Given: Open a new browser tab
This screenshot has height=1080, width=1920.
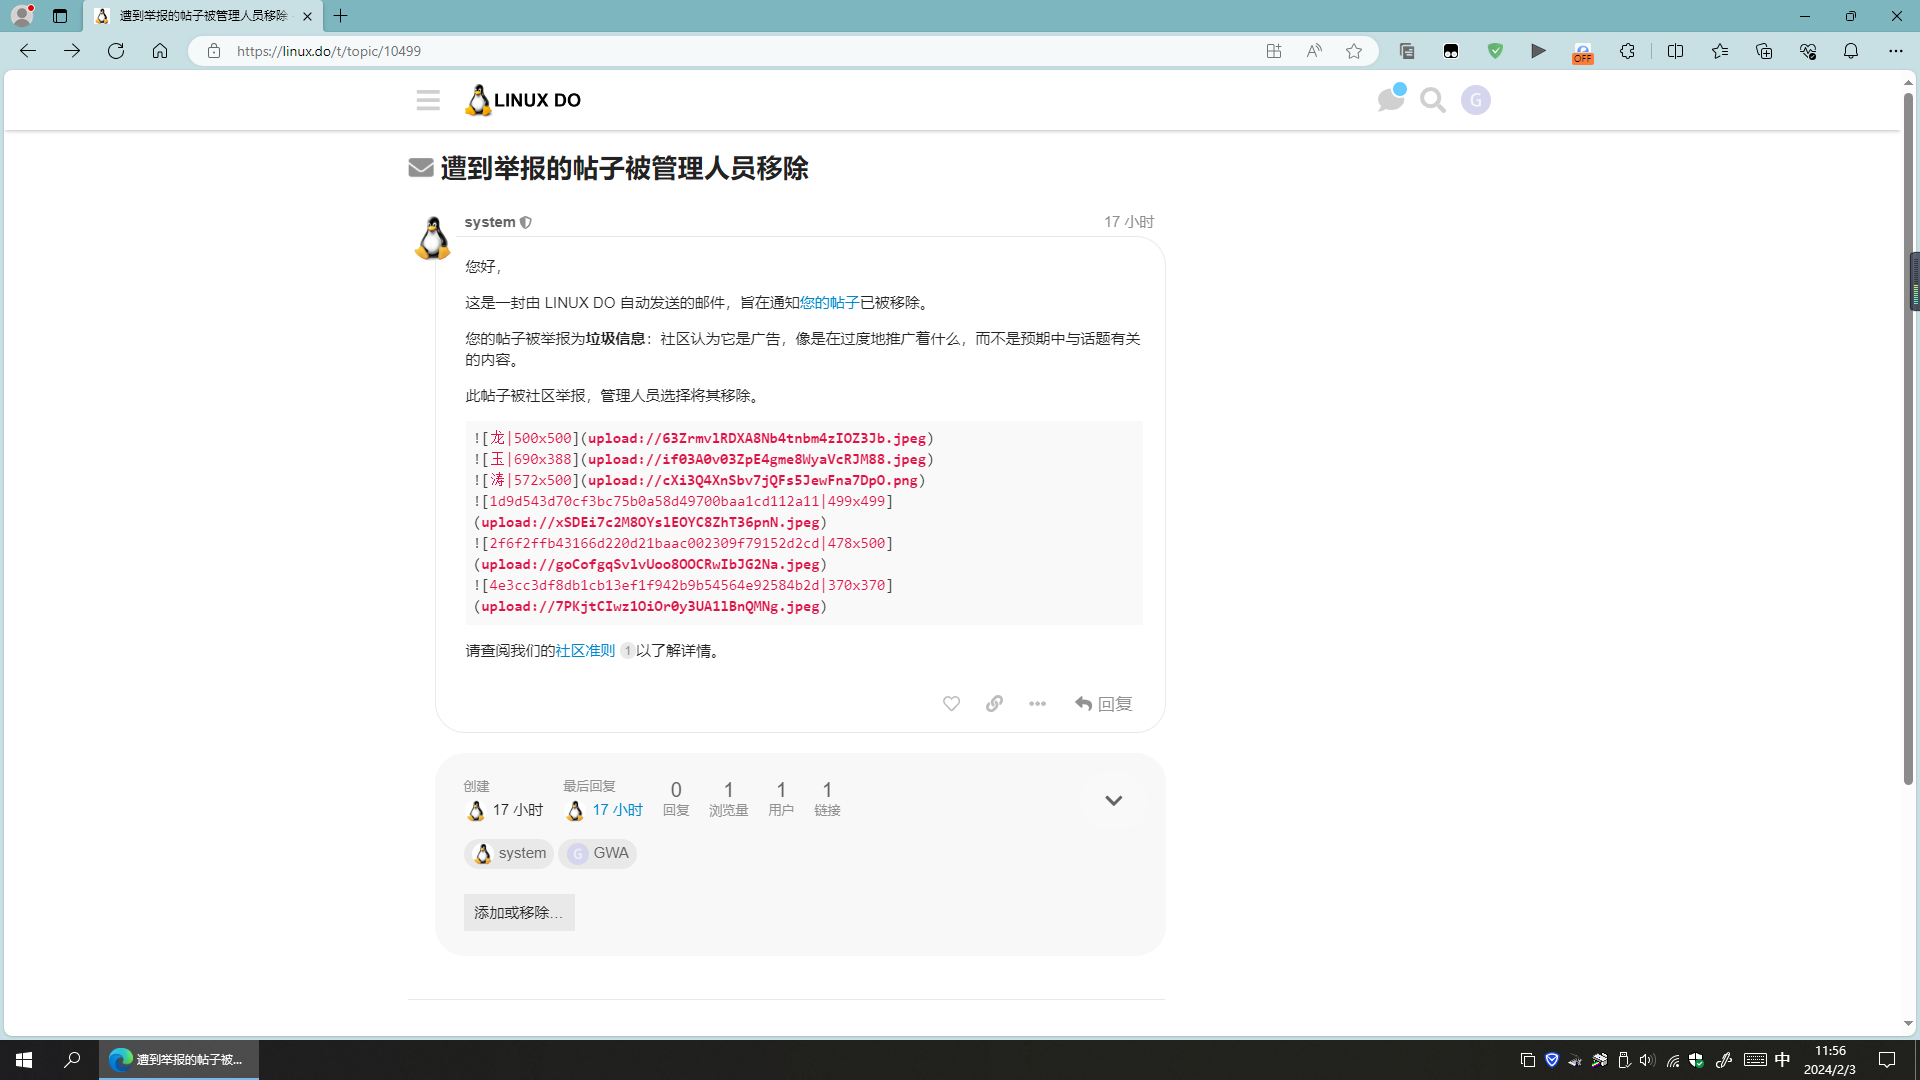Looking at the screenshot, I should 341,16.
